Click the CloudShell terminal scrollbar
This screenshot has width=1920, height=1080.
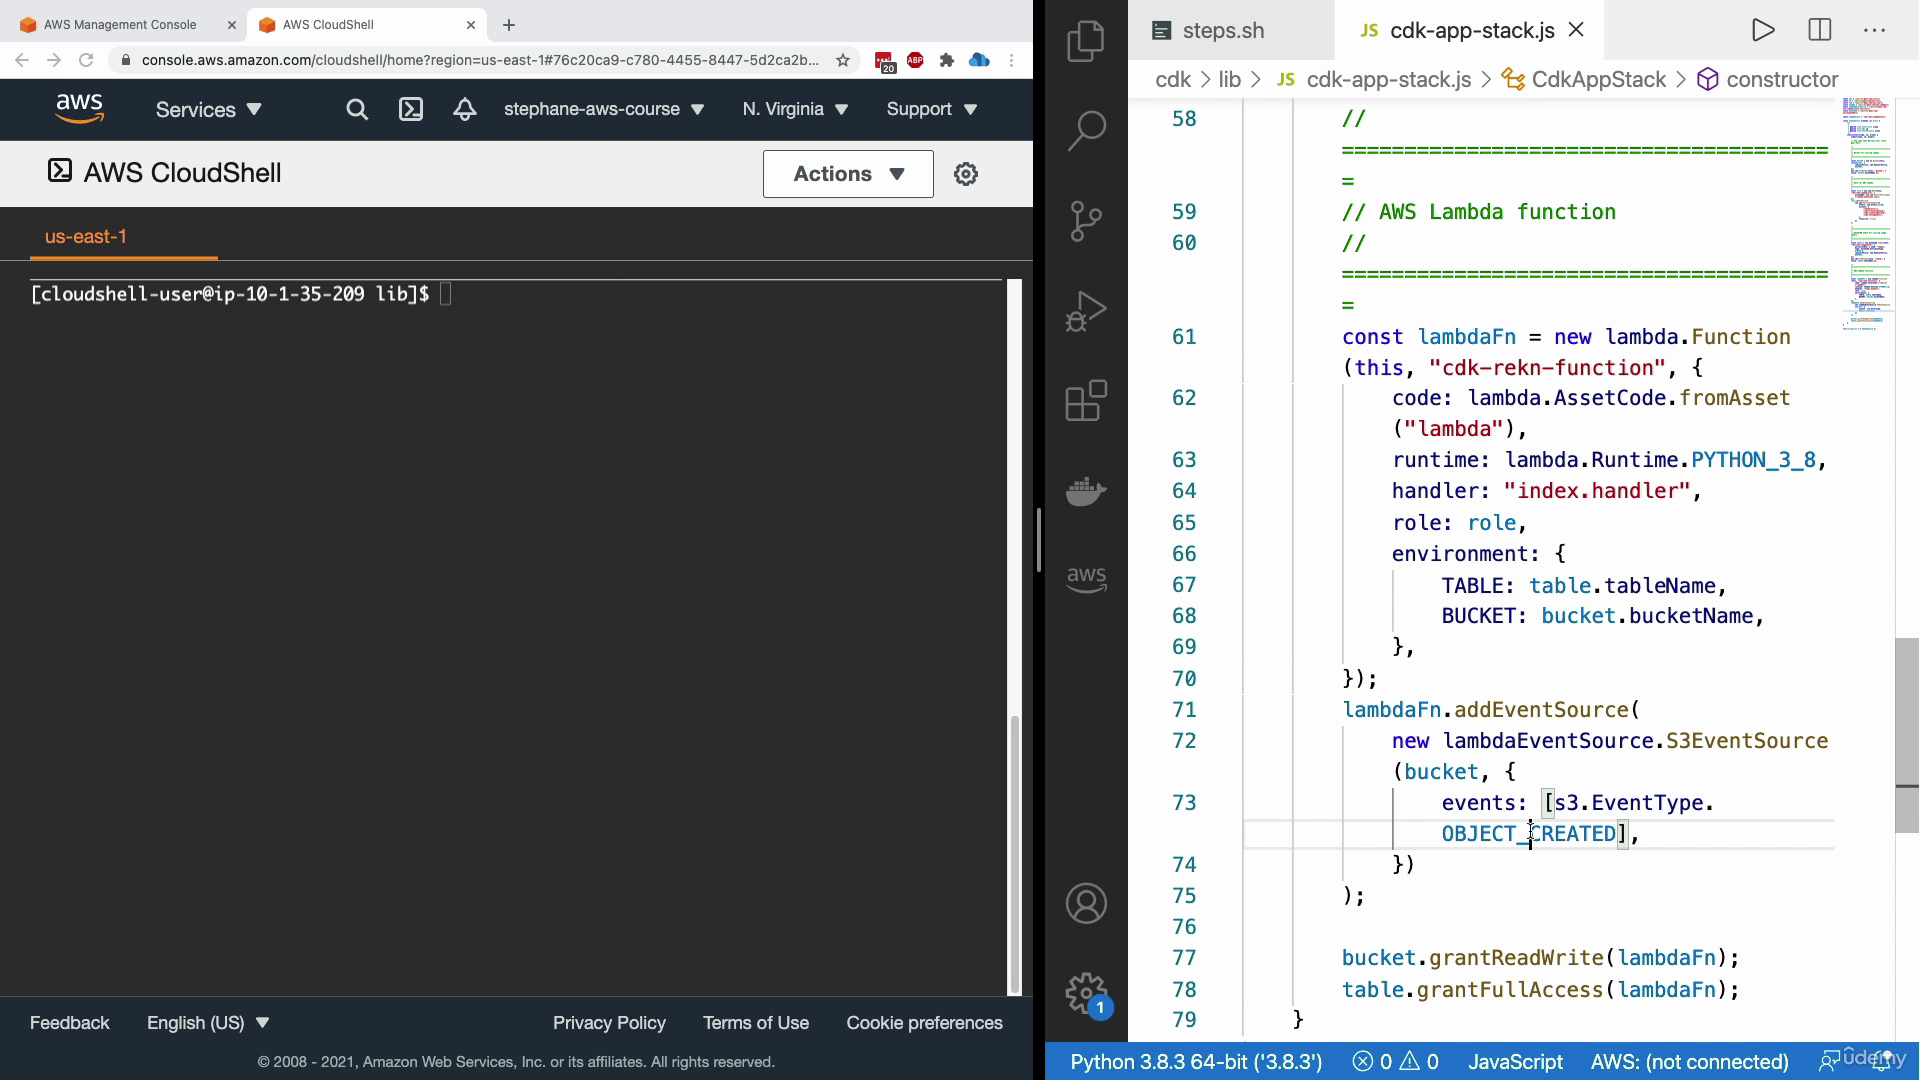tap(1015, 854)
